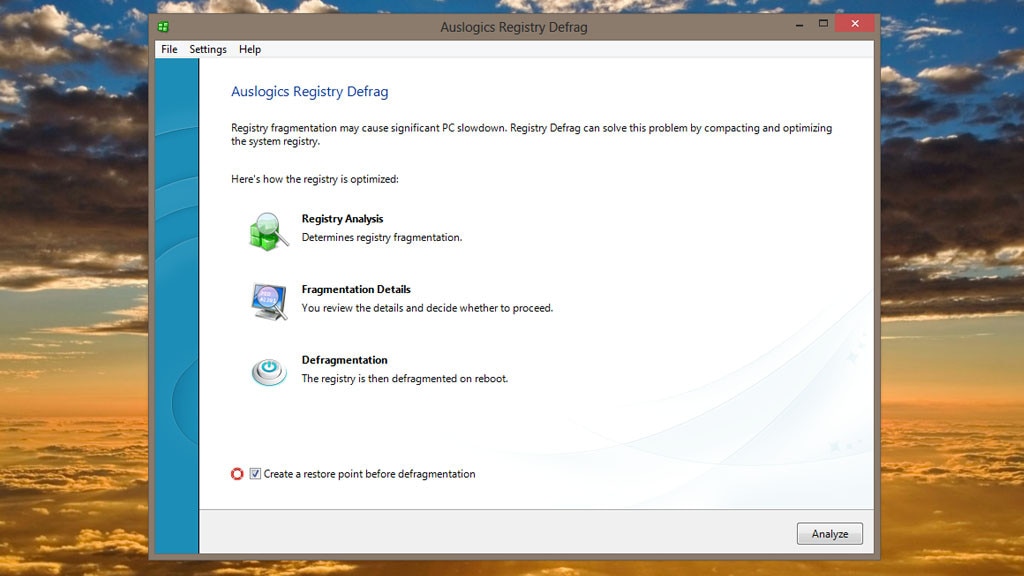The width and height of the screenshot is (1024, 576).
Task: Click 'The registry is then defragmented on reboot.'
Action: click(x=404, y=379)
